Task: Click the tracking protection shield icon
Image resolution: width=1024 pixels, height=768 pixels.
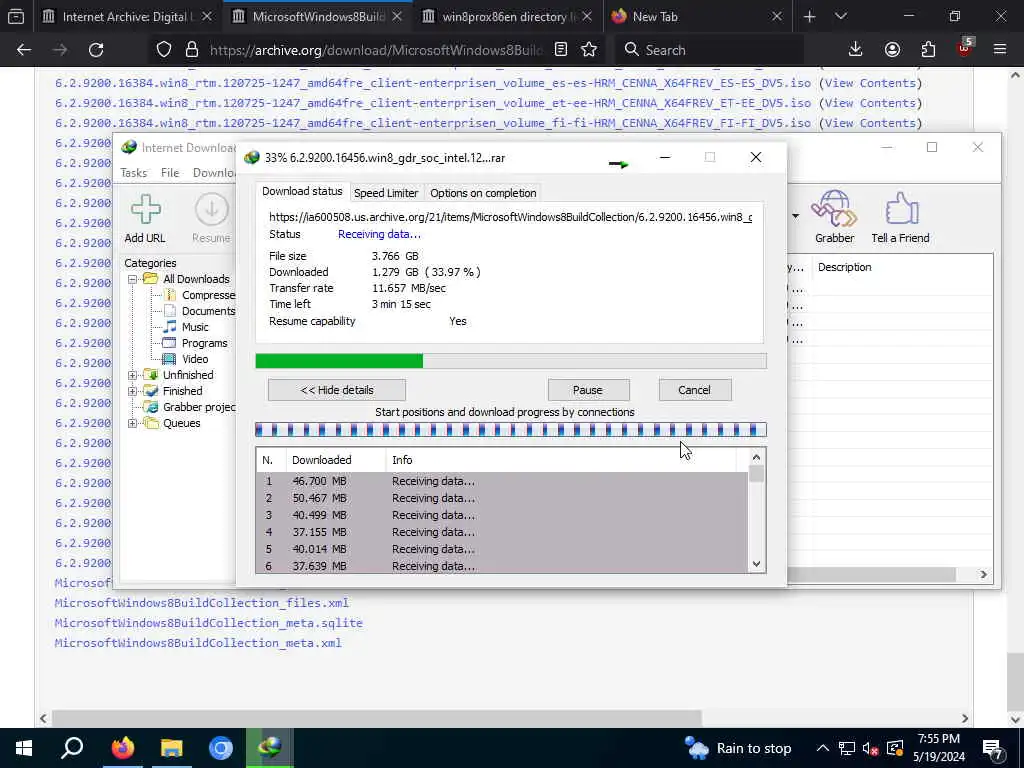Action: (x=164, y=50)
